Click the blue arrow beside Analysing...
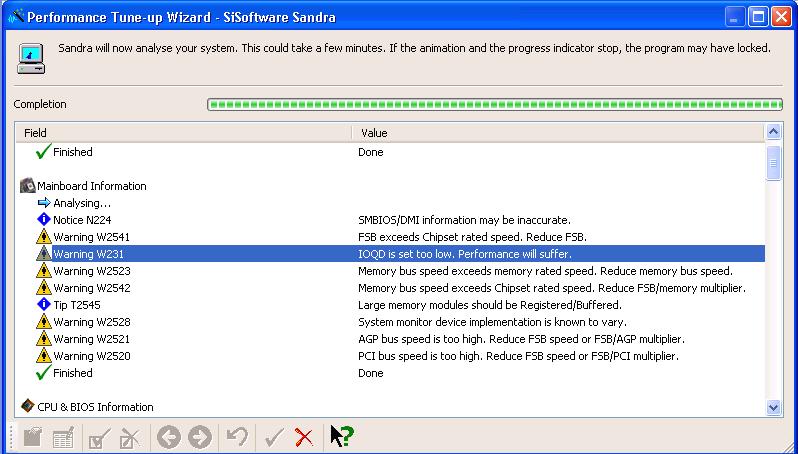Screen dimensions: 798x454 tap(44, 203)
